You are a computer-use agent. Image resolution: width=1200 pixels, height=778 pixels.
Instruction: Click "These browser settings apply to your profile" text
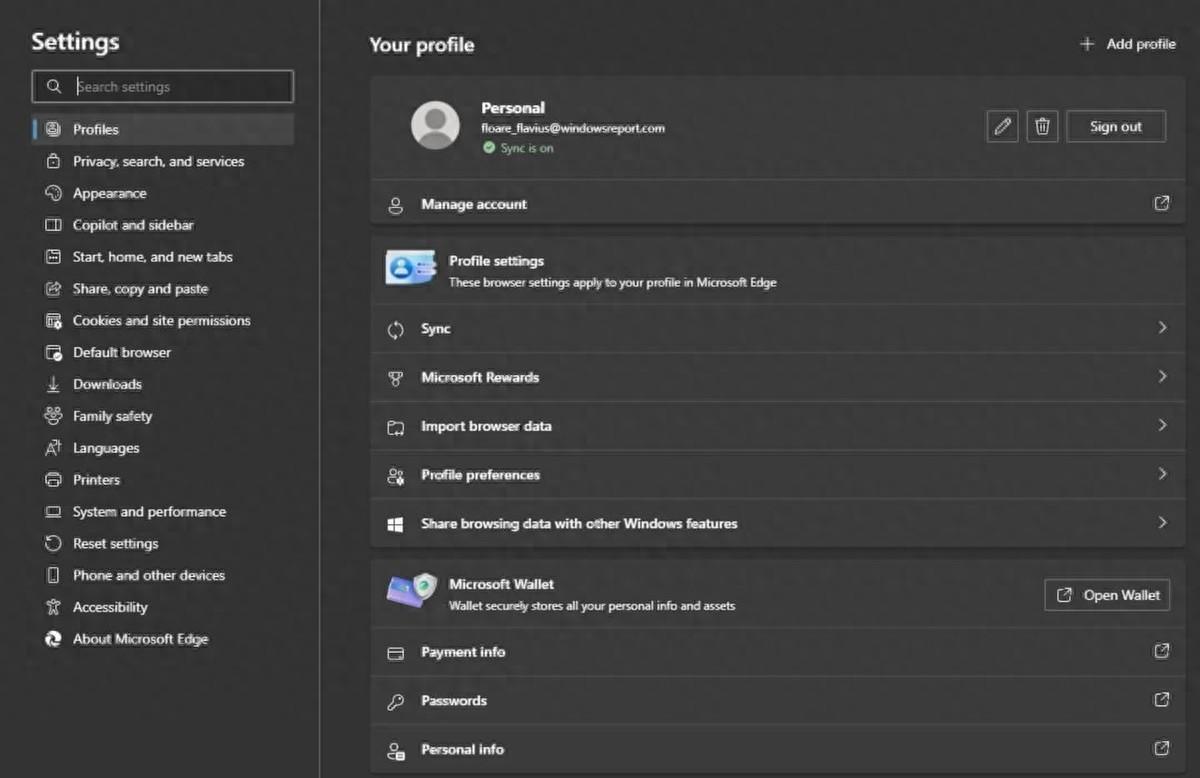tap(613, 282)
